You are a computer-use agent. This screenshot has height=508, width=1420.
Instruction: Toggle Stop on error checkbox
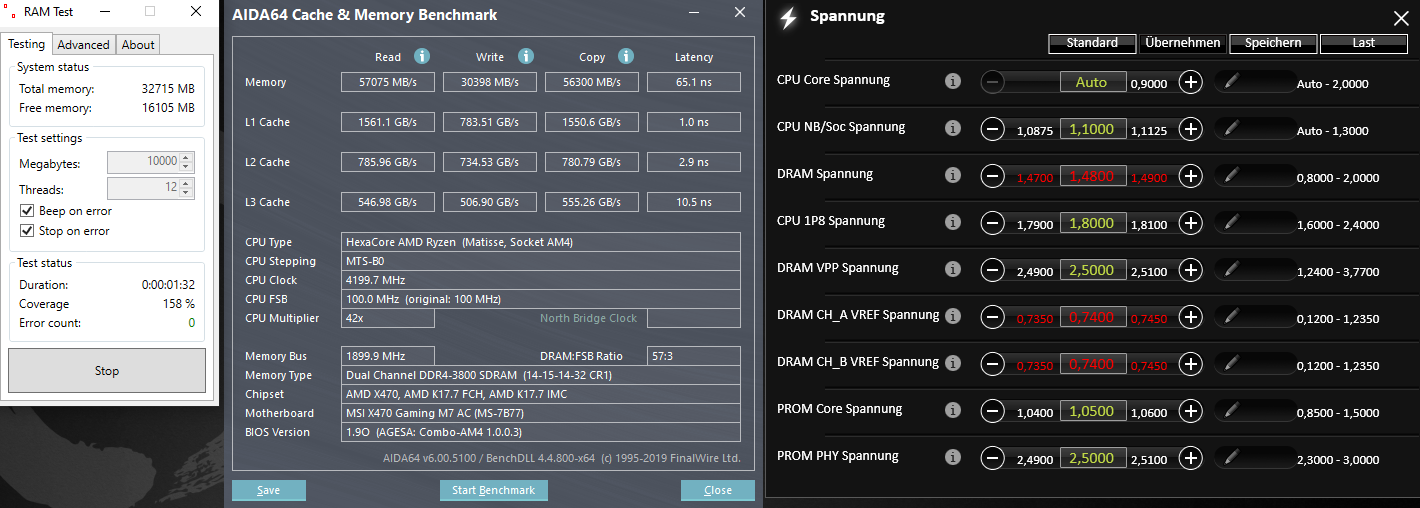pyautogui.click(x=27, y=231)
